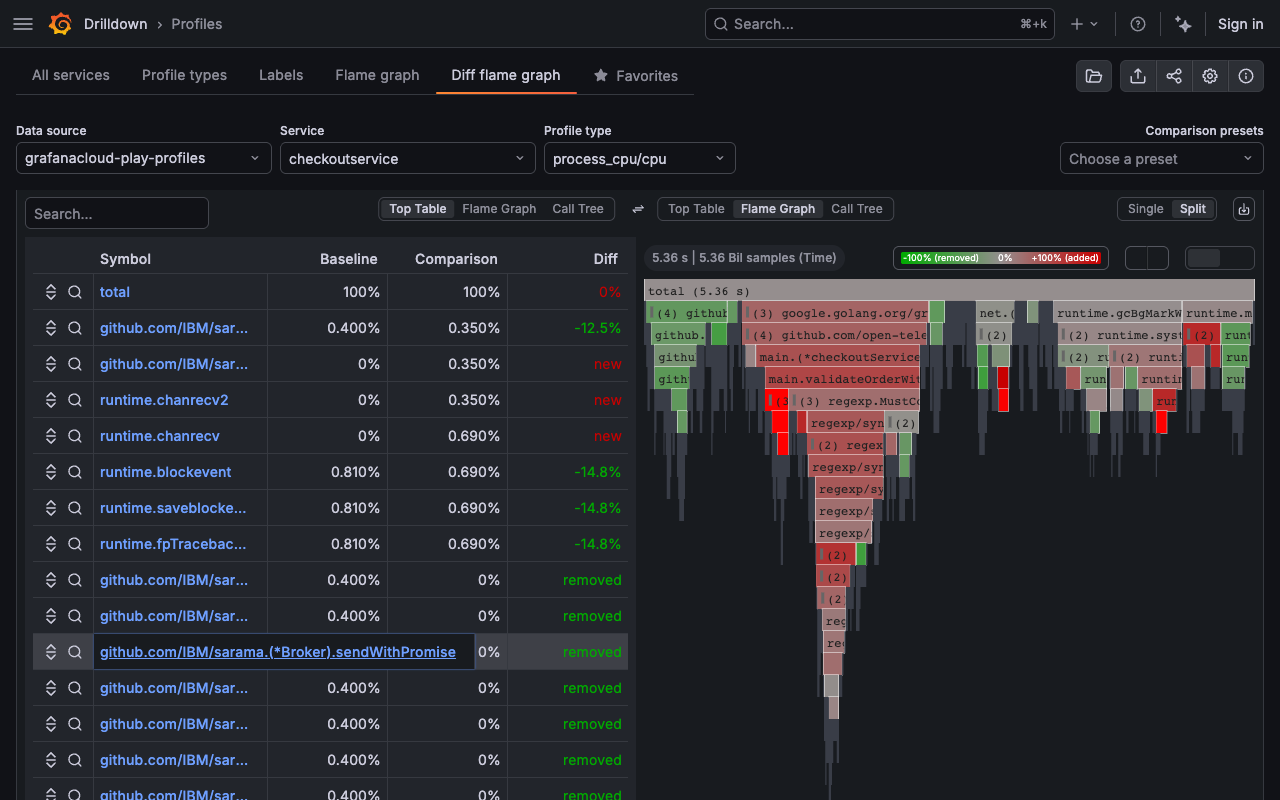Click sandwich-view icon for runtime.blockevent

point(51,472)
